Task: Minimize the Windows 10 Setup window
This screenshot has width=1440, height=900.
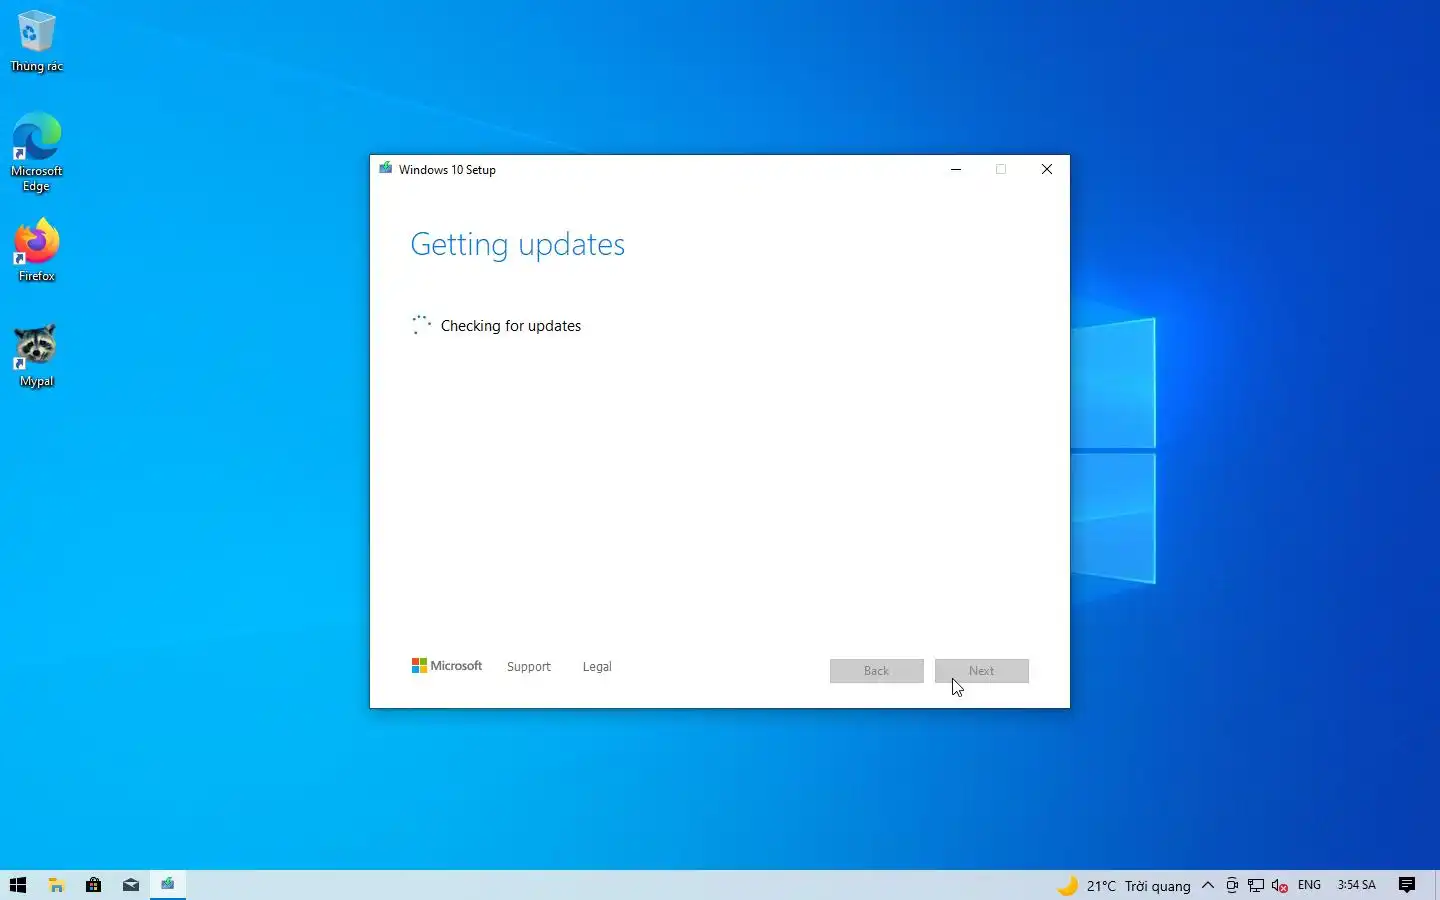Action: point(956,169)
